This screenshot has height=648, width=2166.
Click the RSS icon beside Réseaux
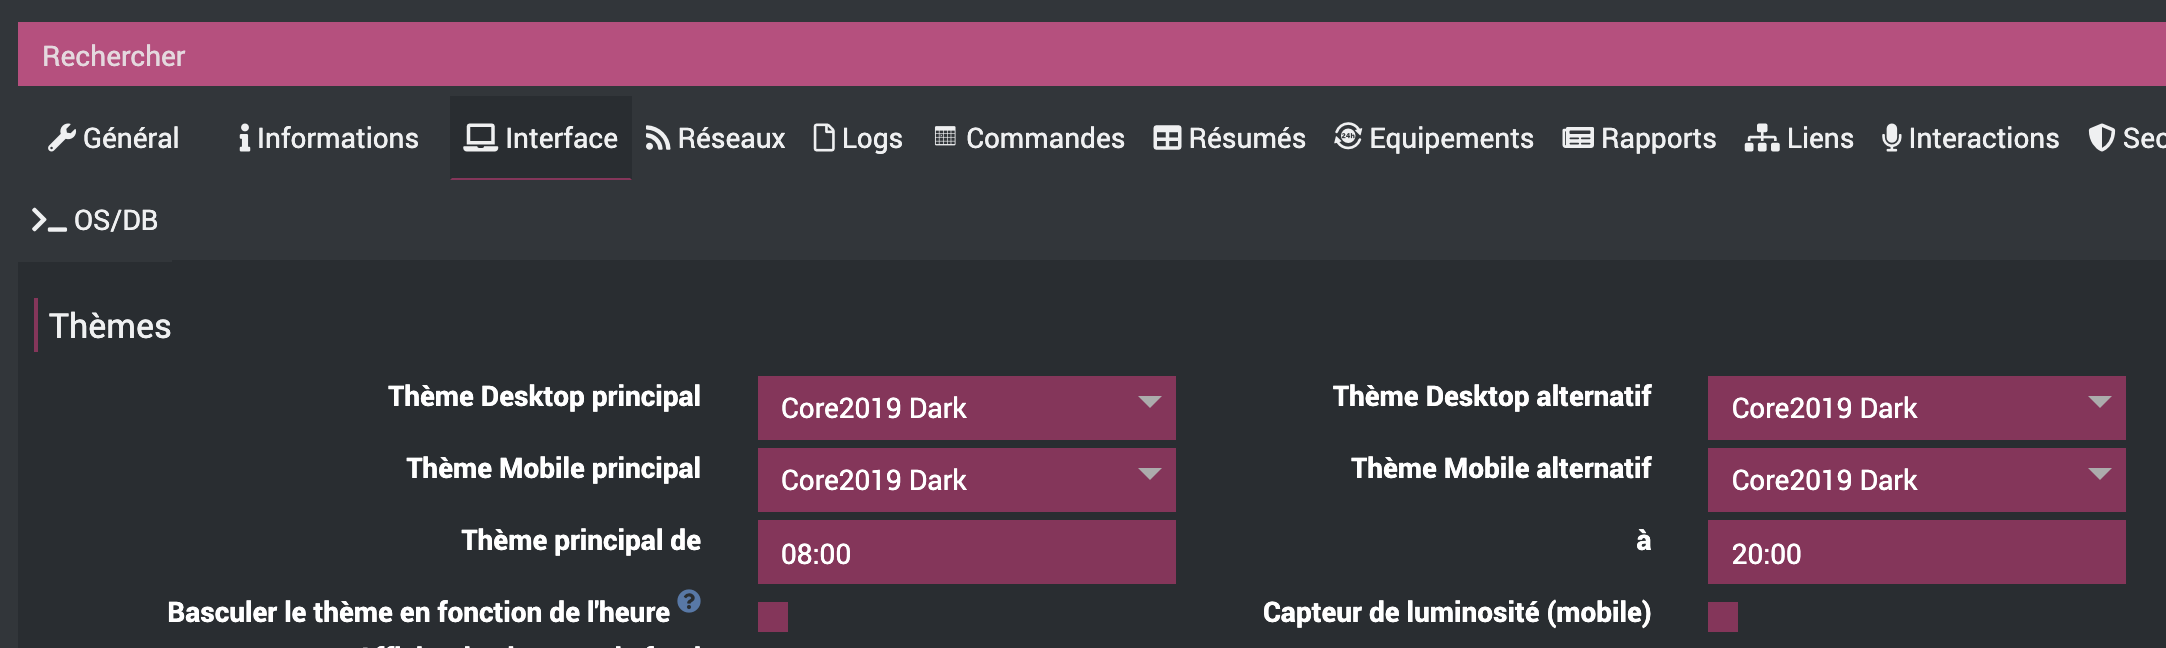657,138
